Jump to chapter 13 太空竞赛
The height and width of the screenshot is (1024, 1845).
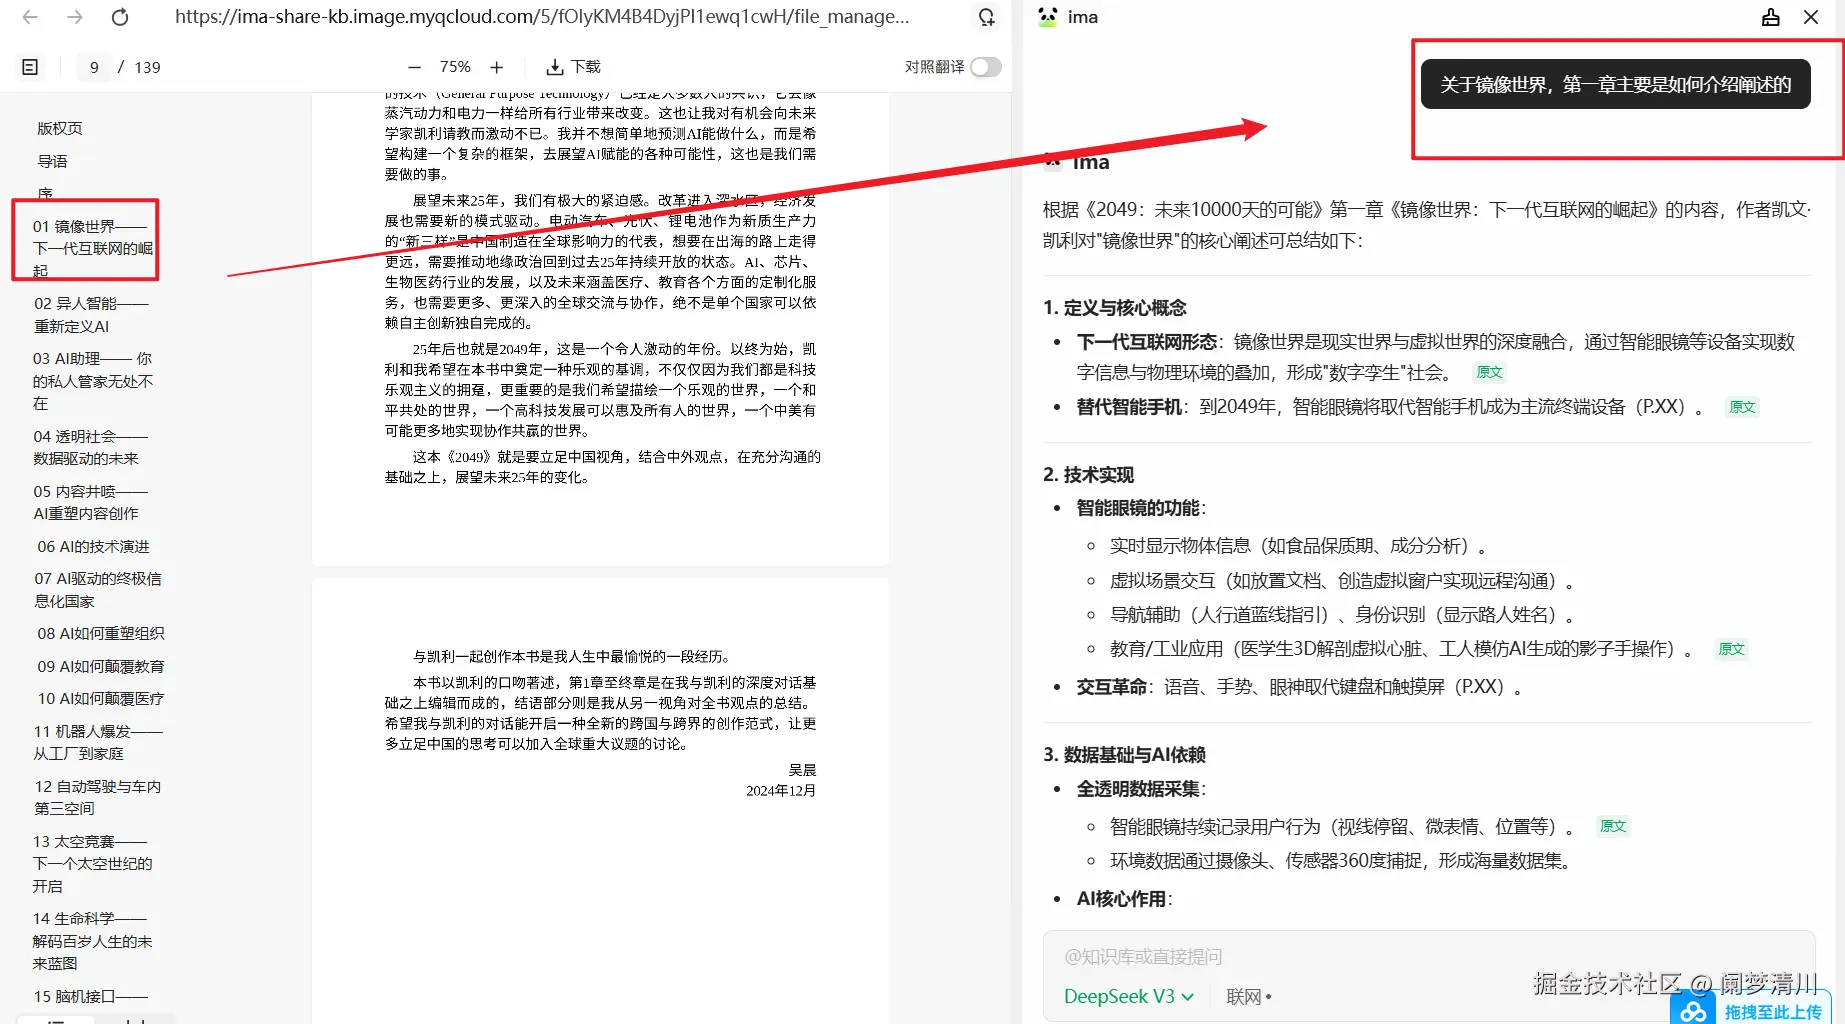click(92, 864)
